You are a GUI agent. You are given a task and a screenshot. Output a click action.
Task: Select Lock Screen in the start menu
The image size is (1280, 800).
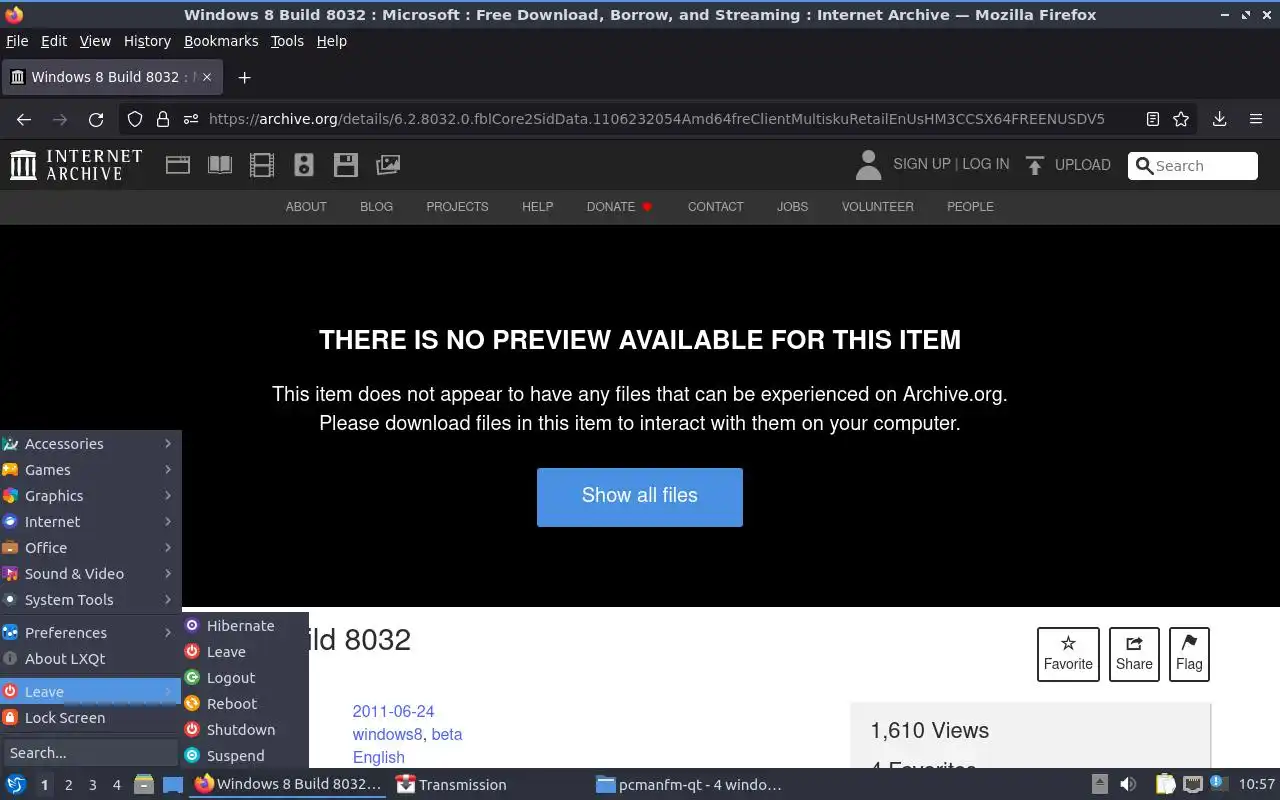coord(90,718)
